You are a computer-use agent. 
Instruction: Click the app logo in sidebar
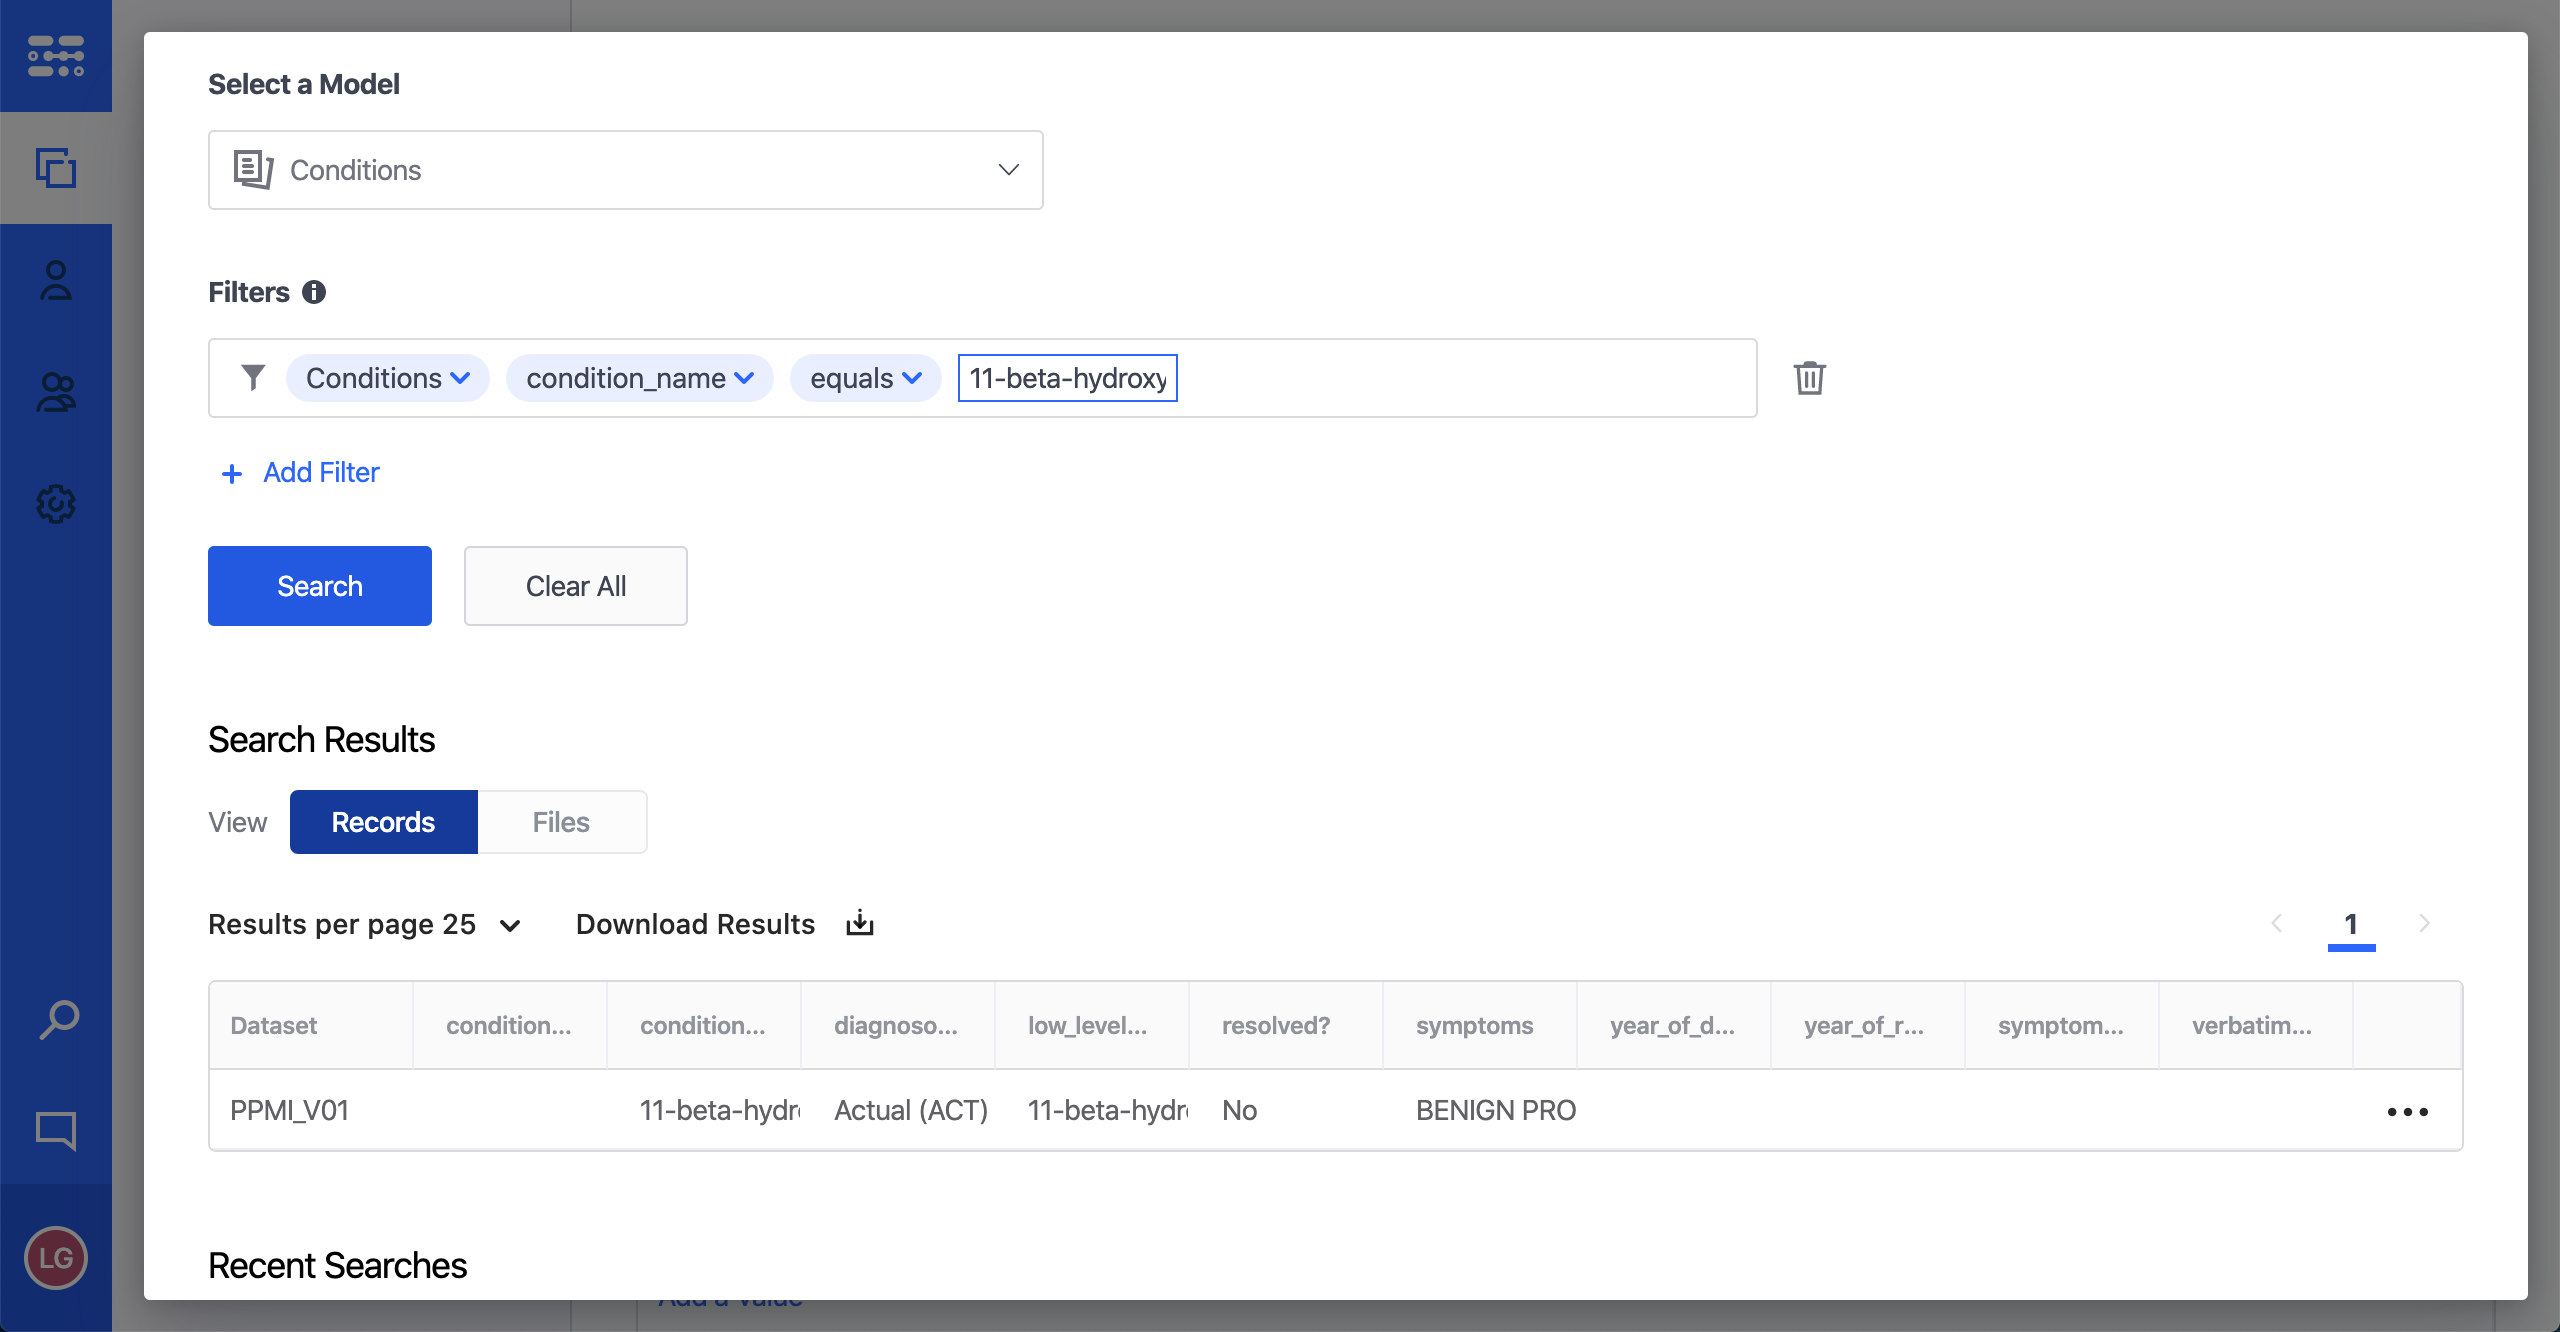56,56
